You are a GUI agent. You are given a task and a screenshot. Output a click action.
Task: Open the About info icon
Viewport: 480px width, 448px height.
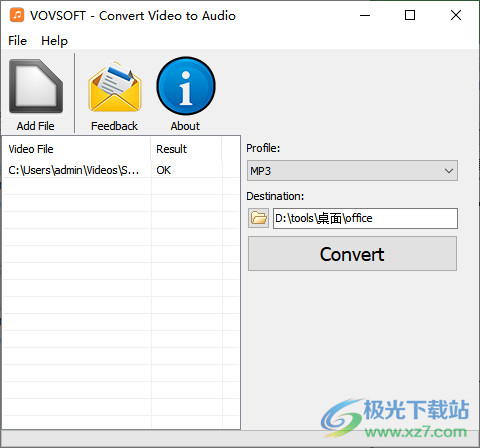click(x=186, y=86)
